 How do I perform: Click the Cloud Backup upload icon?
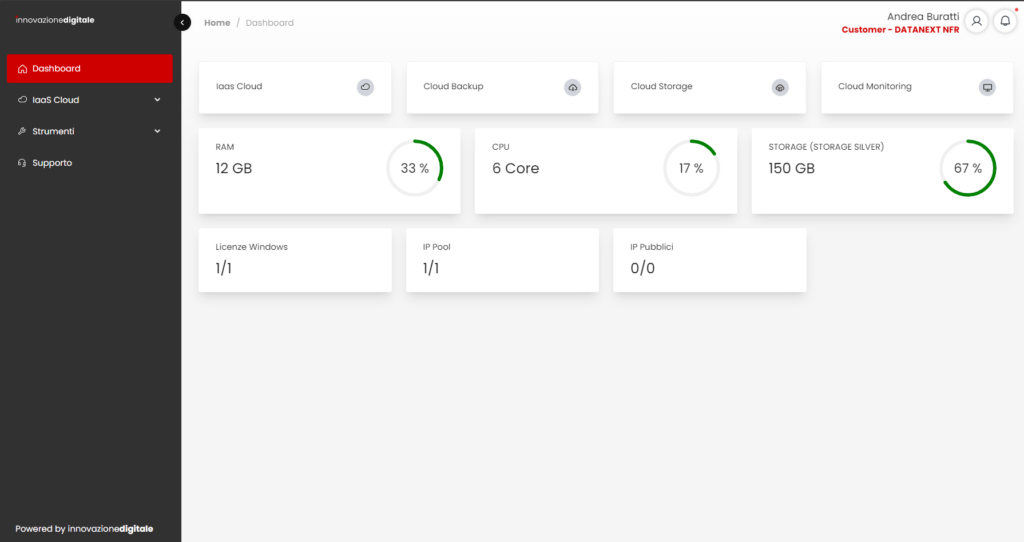(573, 87)
